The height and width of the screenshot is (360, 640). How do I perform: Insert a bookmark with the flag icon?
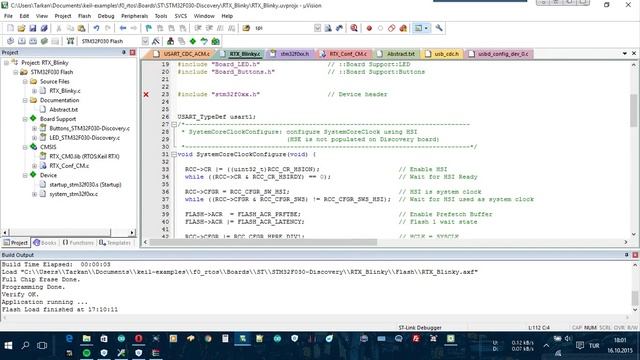[149, 28]
